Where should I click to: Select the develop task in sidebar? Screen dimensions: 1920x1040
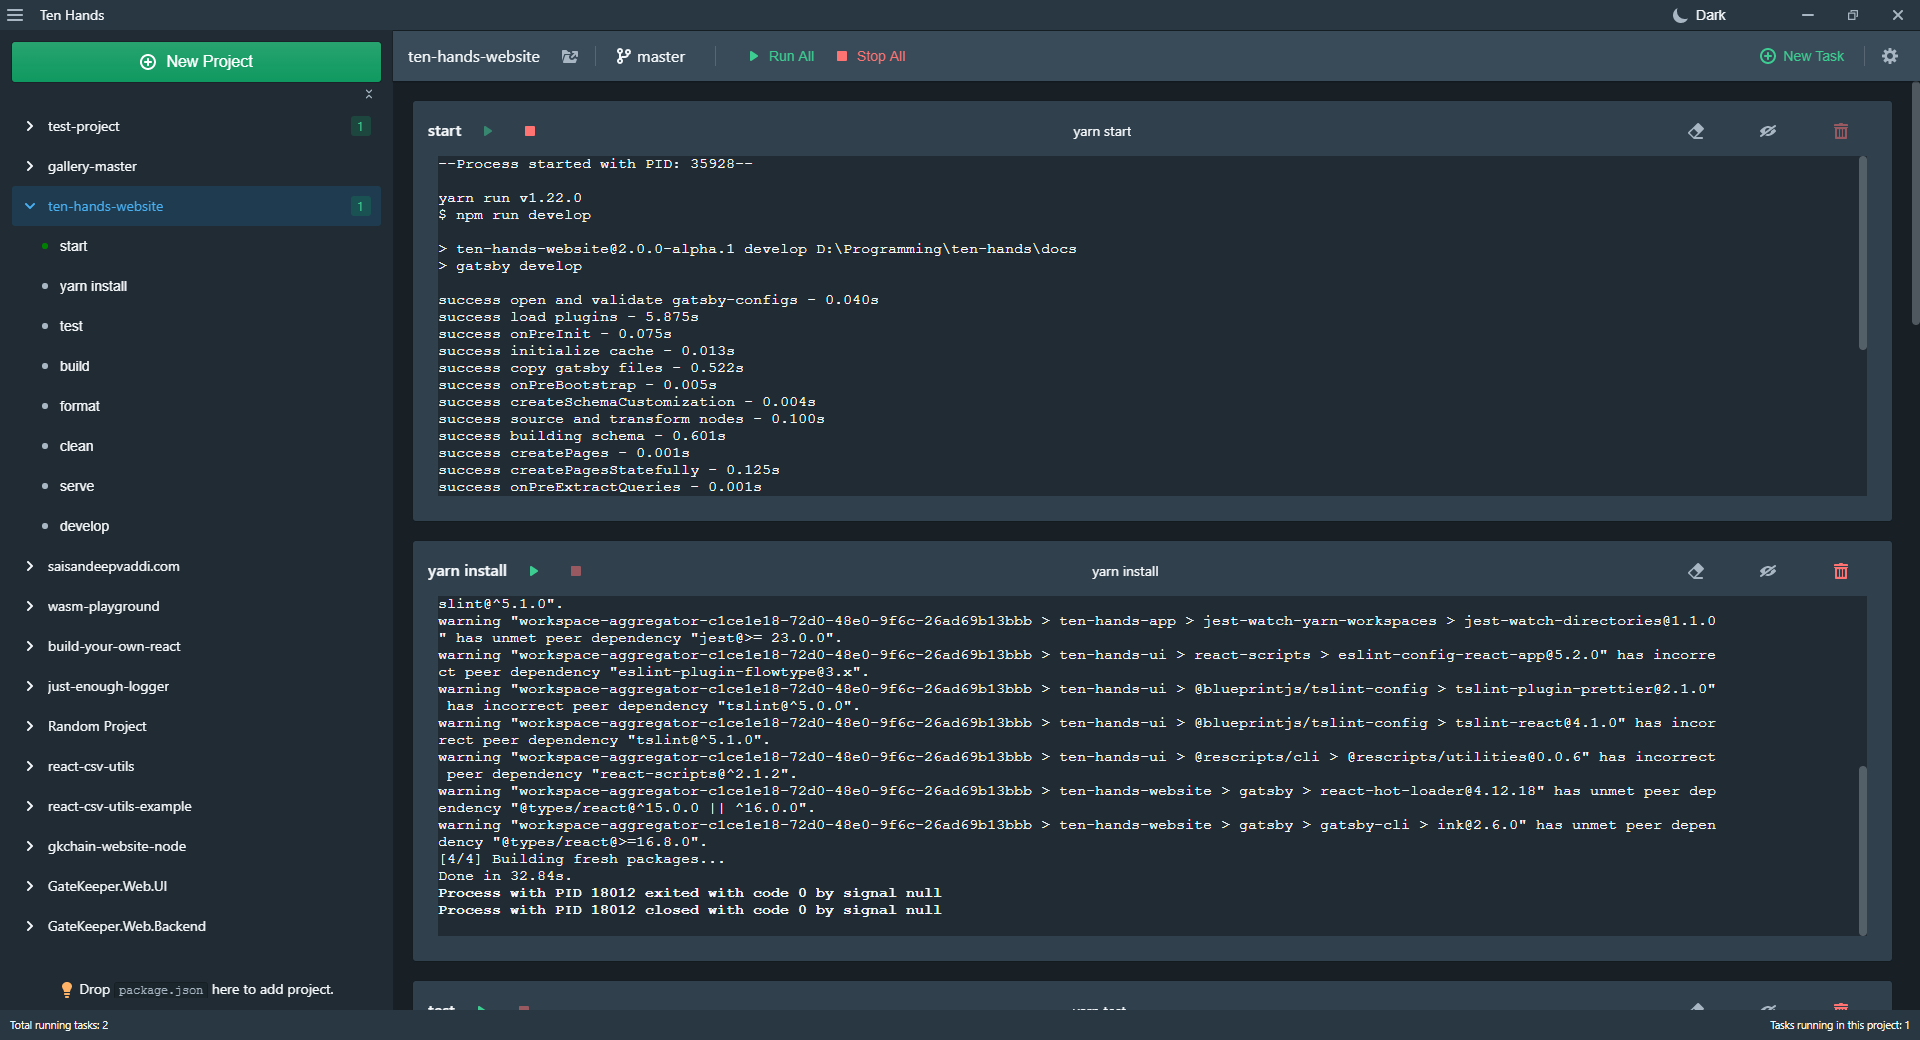pos(84,526)
